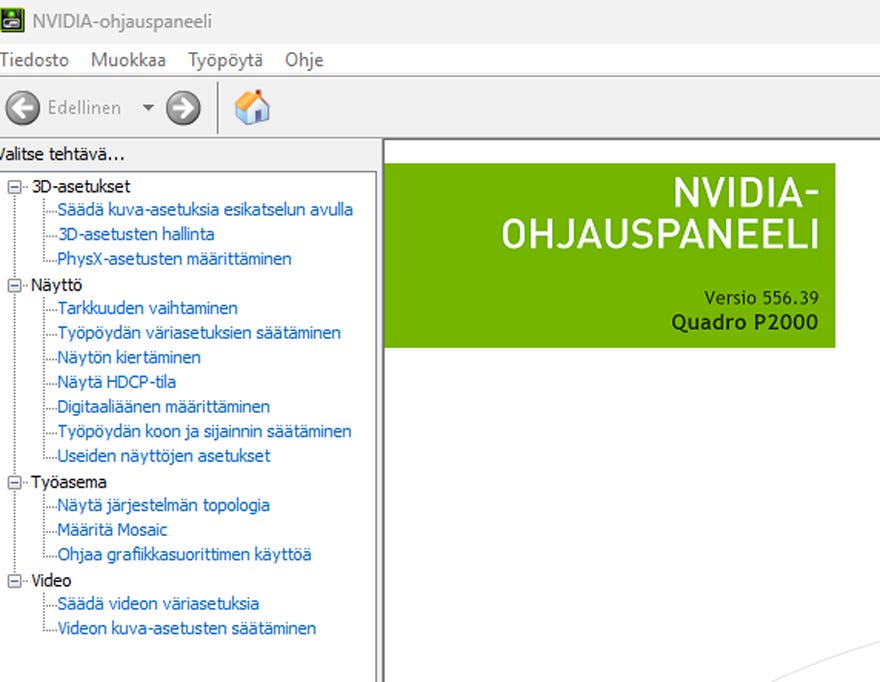Open the Muokkaa menu

[x=129, y=60]
